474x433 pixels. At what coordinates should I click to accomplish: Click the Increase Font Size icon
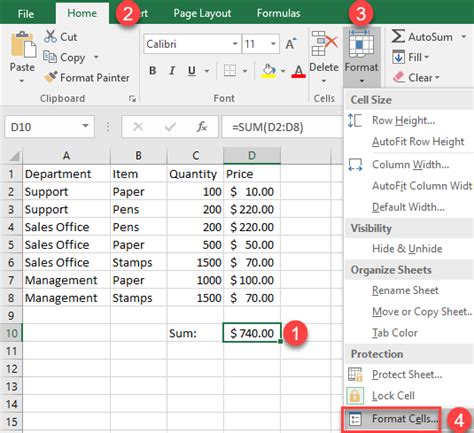coord(291,44)
